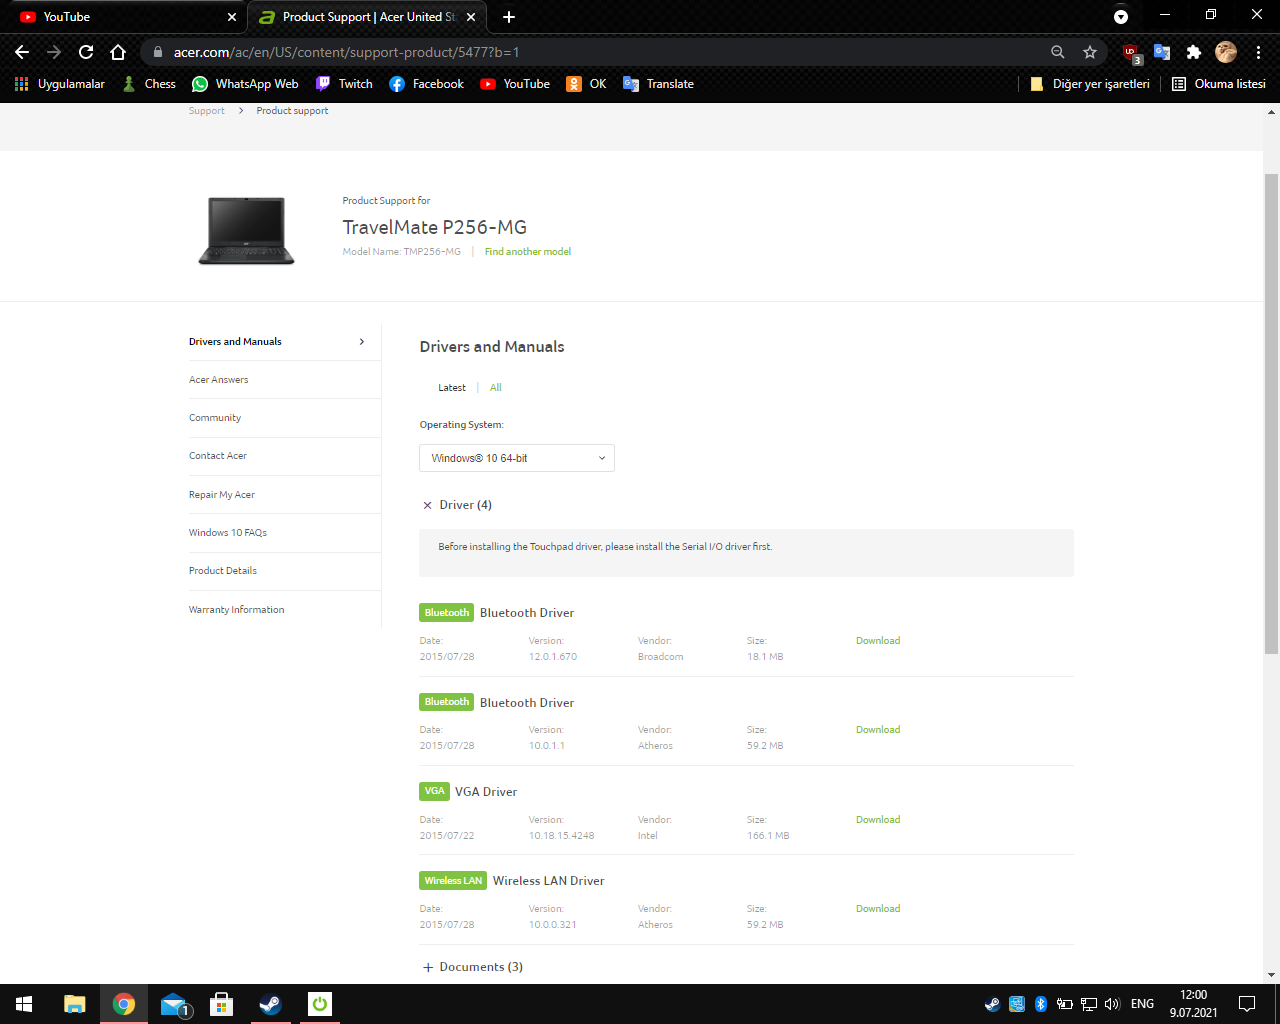Open Community in the sidebar
The image size is (1280, 1024).
[x=215, y=418]
